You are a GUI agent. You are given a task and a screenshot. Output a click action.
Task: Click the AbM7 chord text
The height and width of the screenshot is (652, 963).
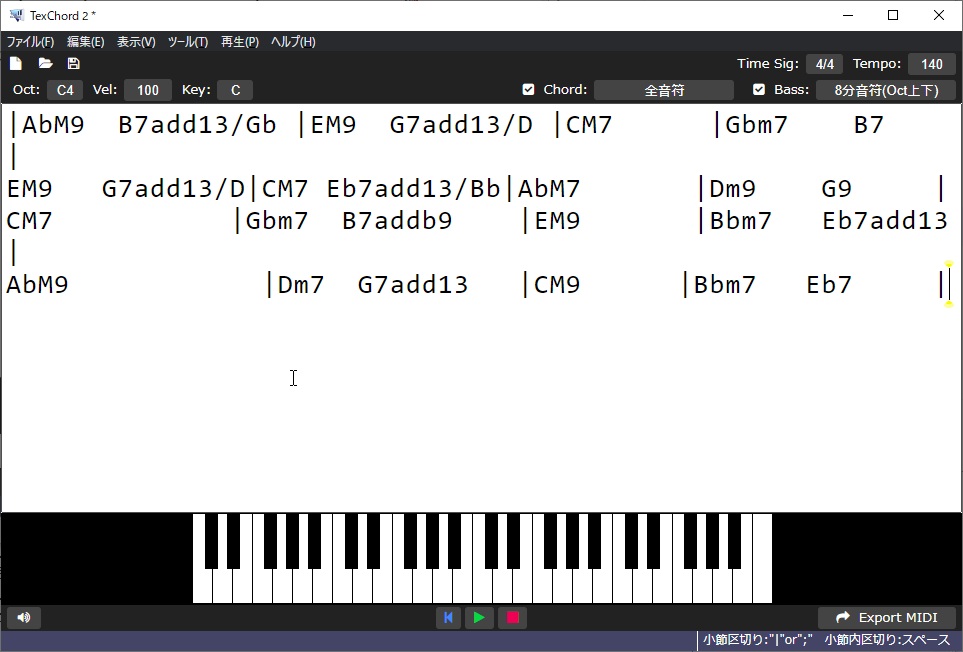click(x=549, y=189)
